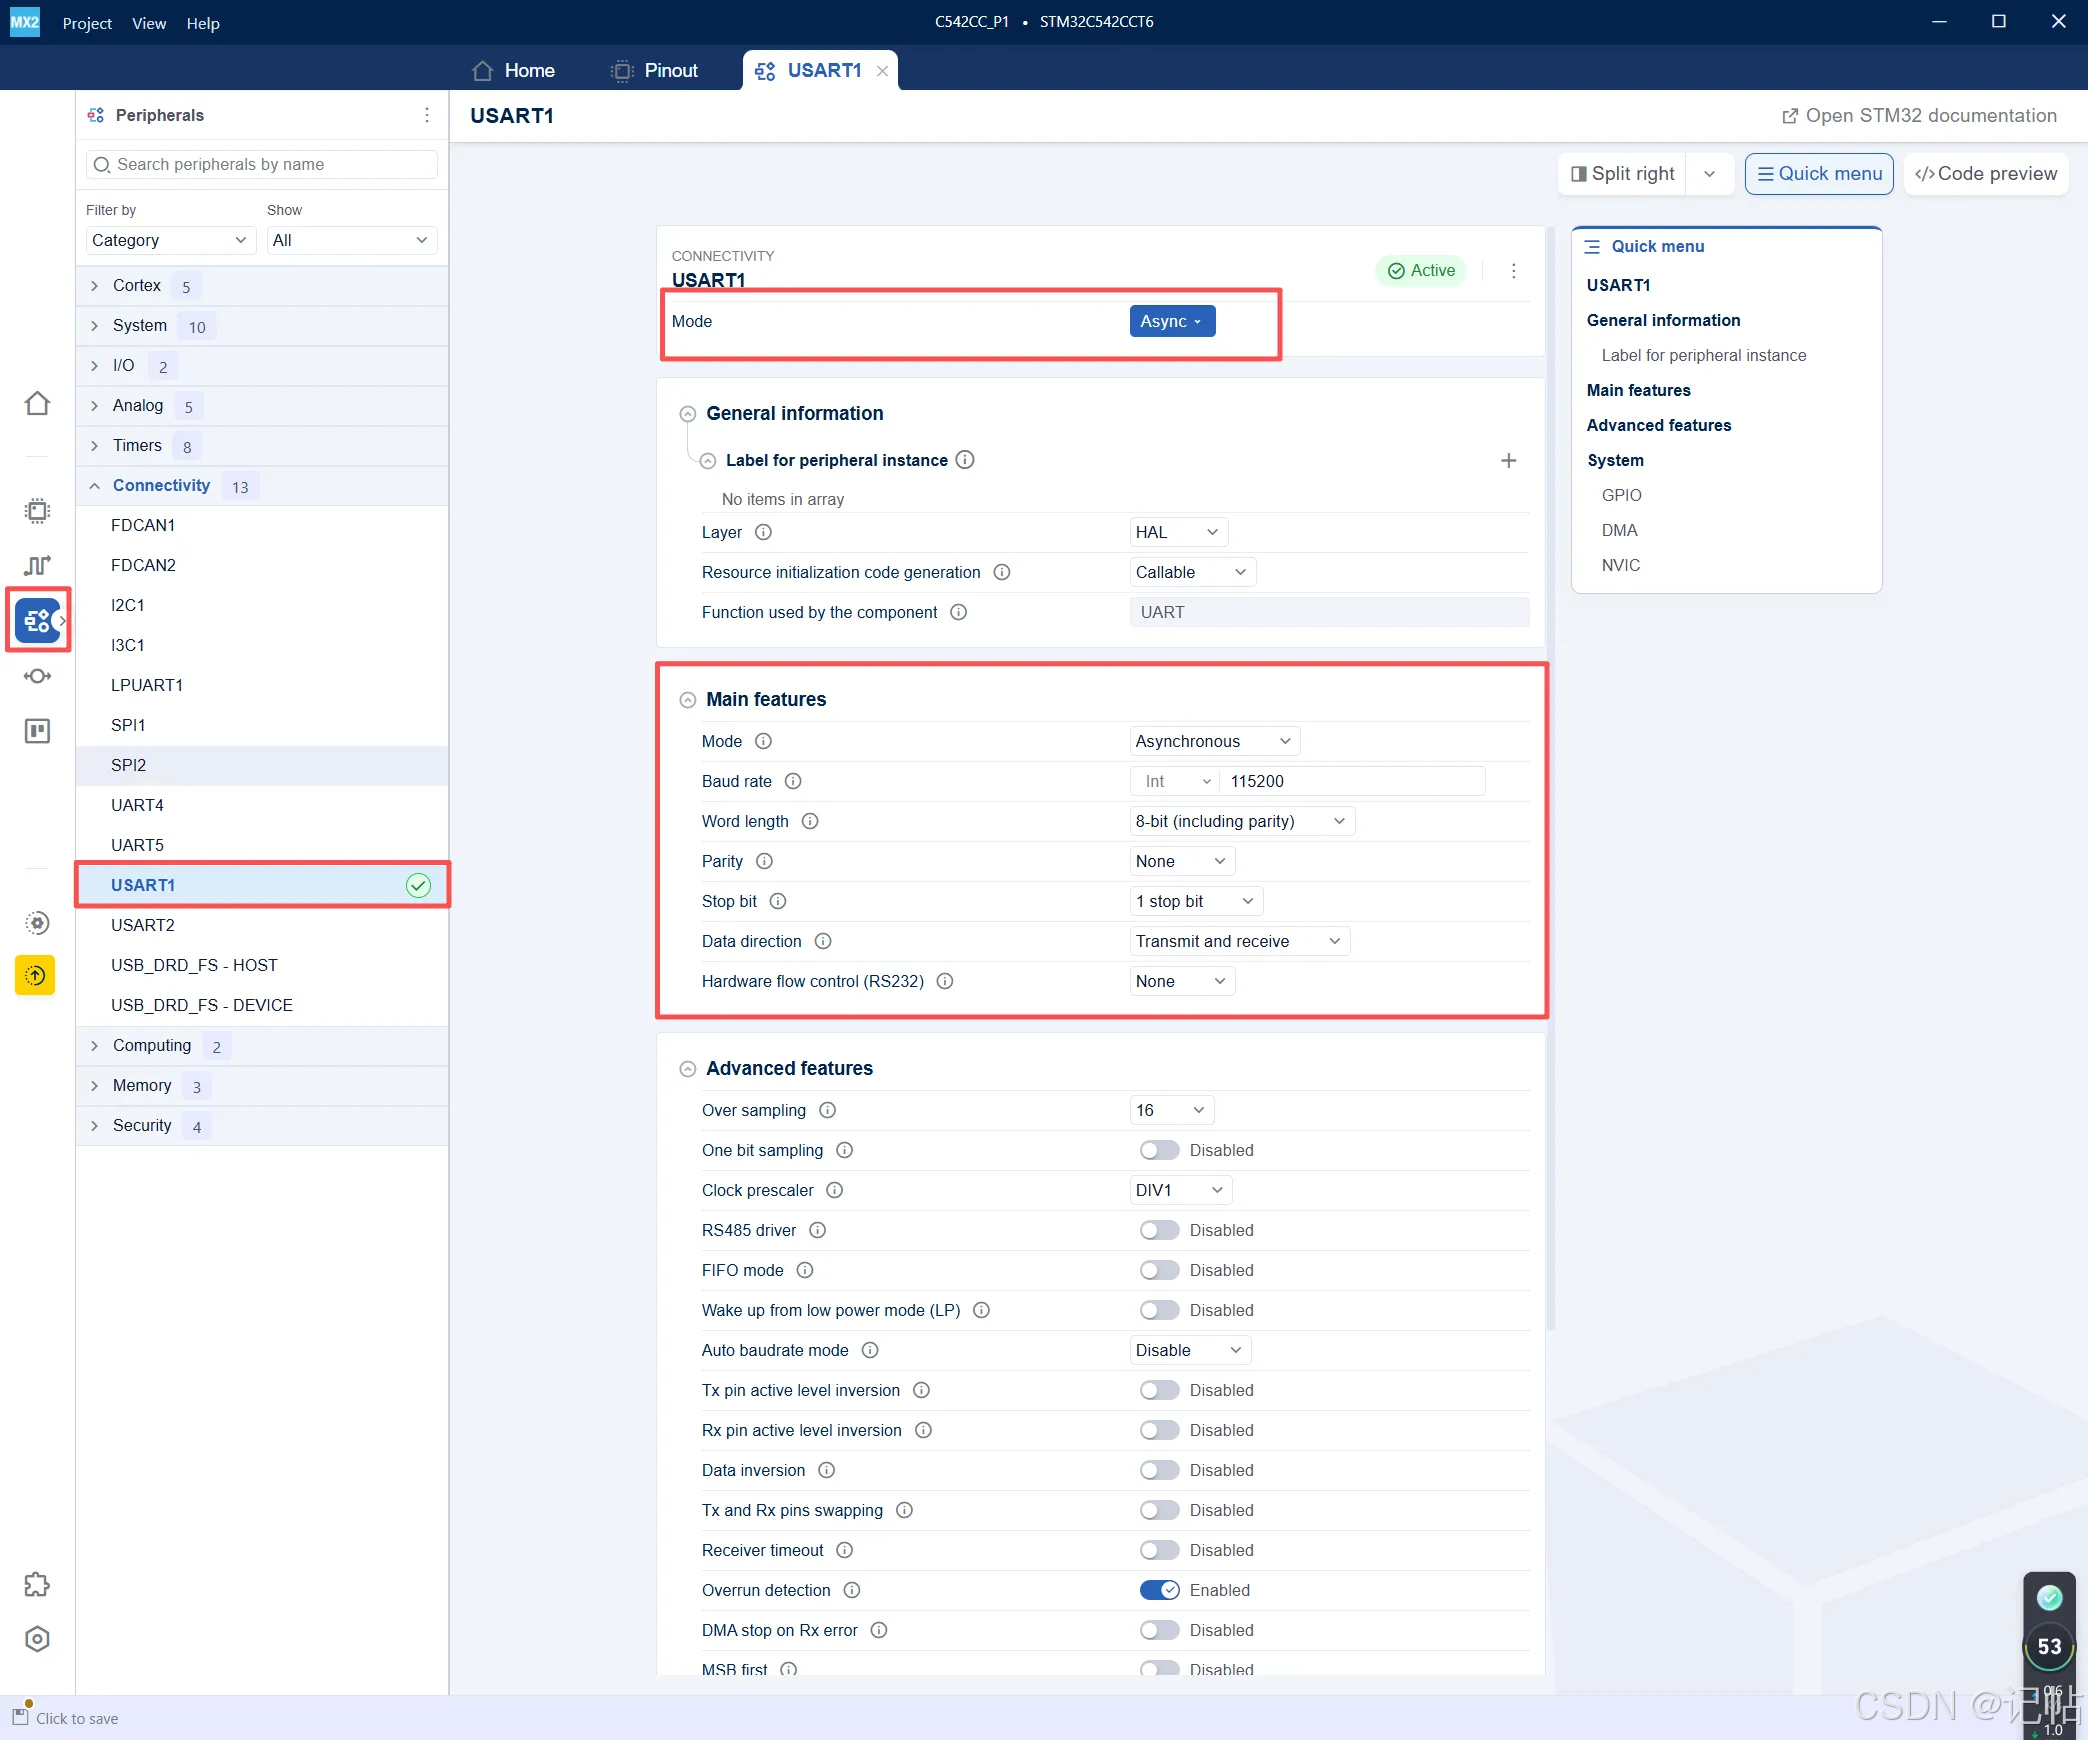Image resolution: width=2088 pixels, height=1740 pixels.
Task: Collapse the Connectivity category
Action: (262, 486)
